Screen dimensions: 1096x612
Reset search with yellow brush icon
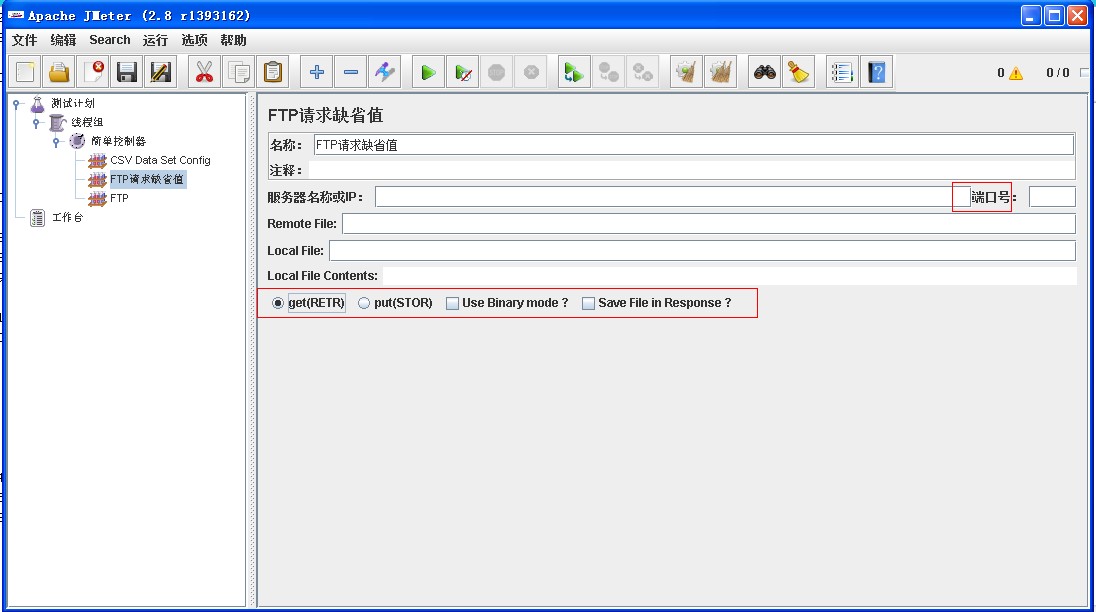click(798, 72)
